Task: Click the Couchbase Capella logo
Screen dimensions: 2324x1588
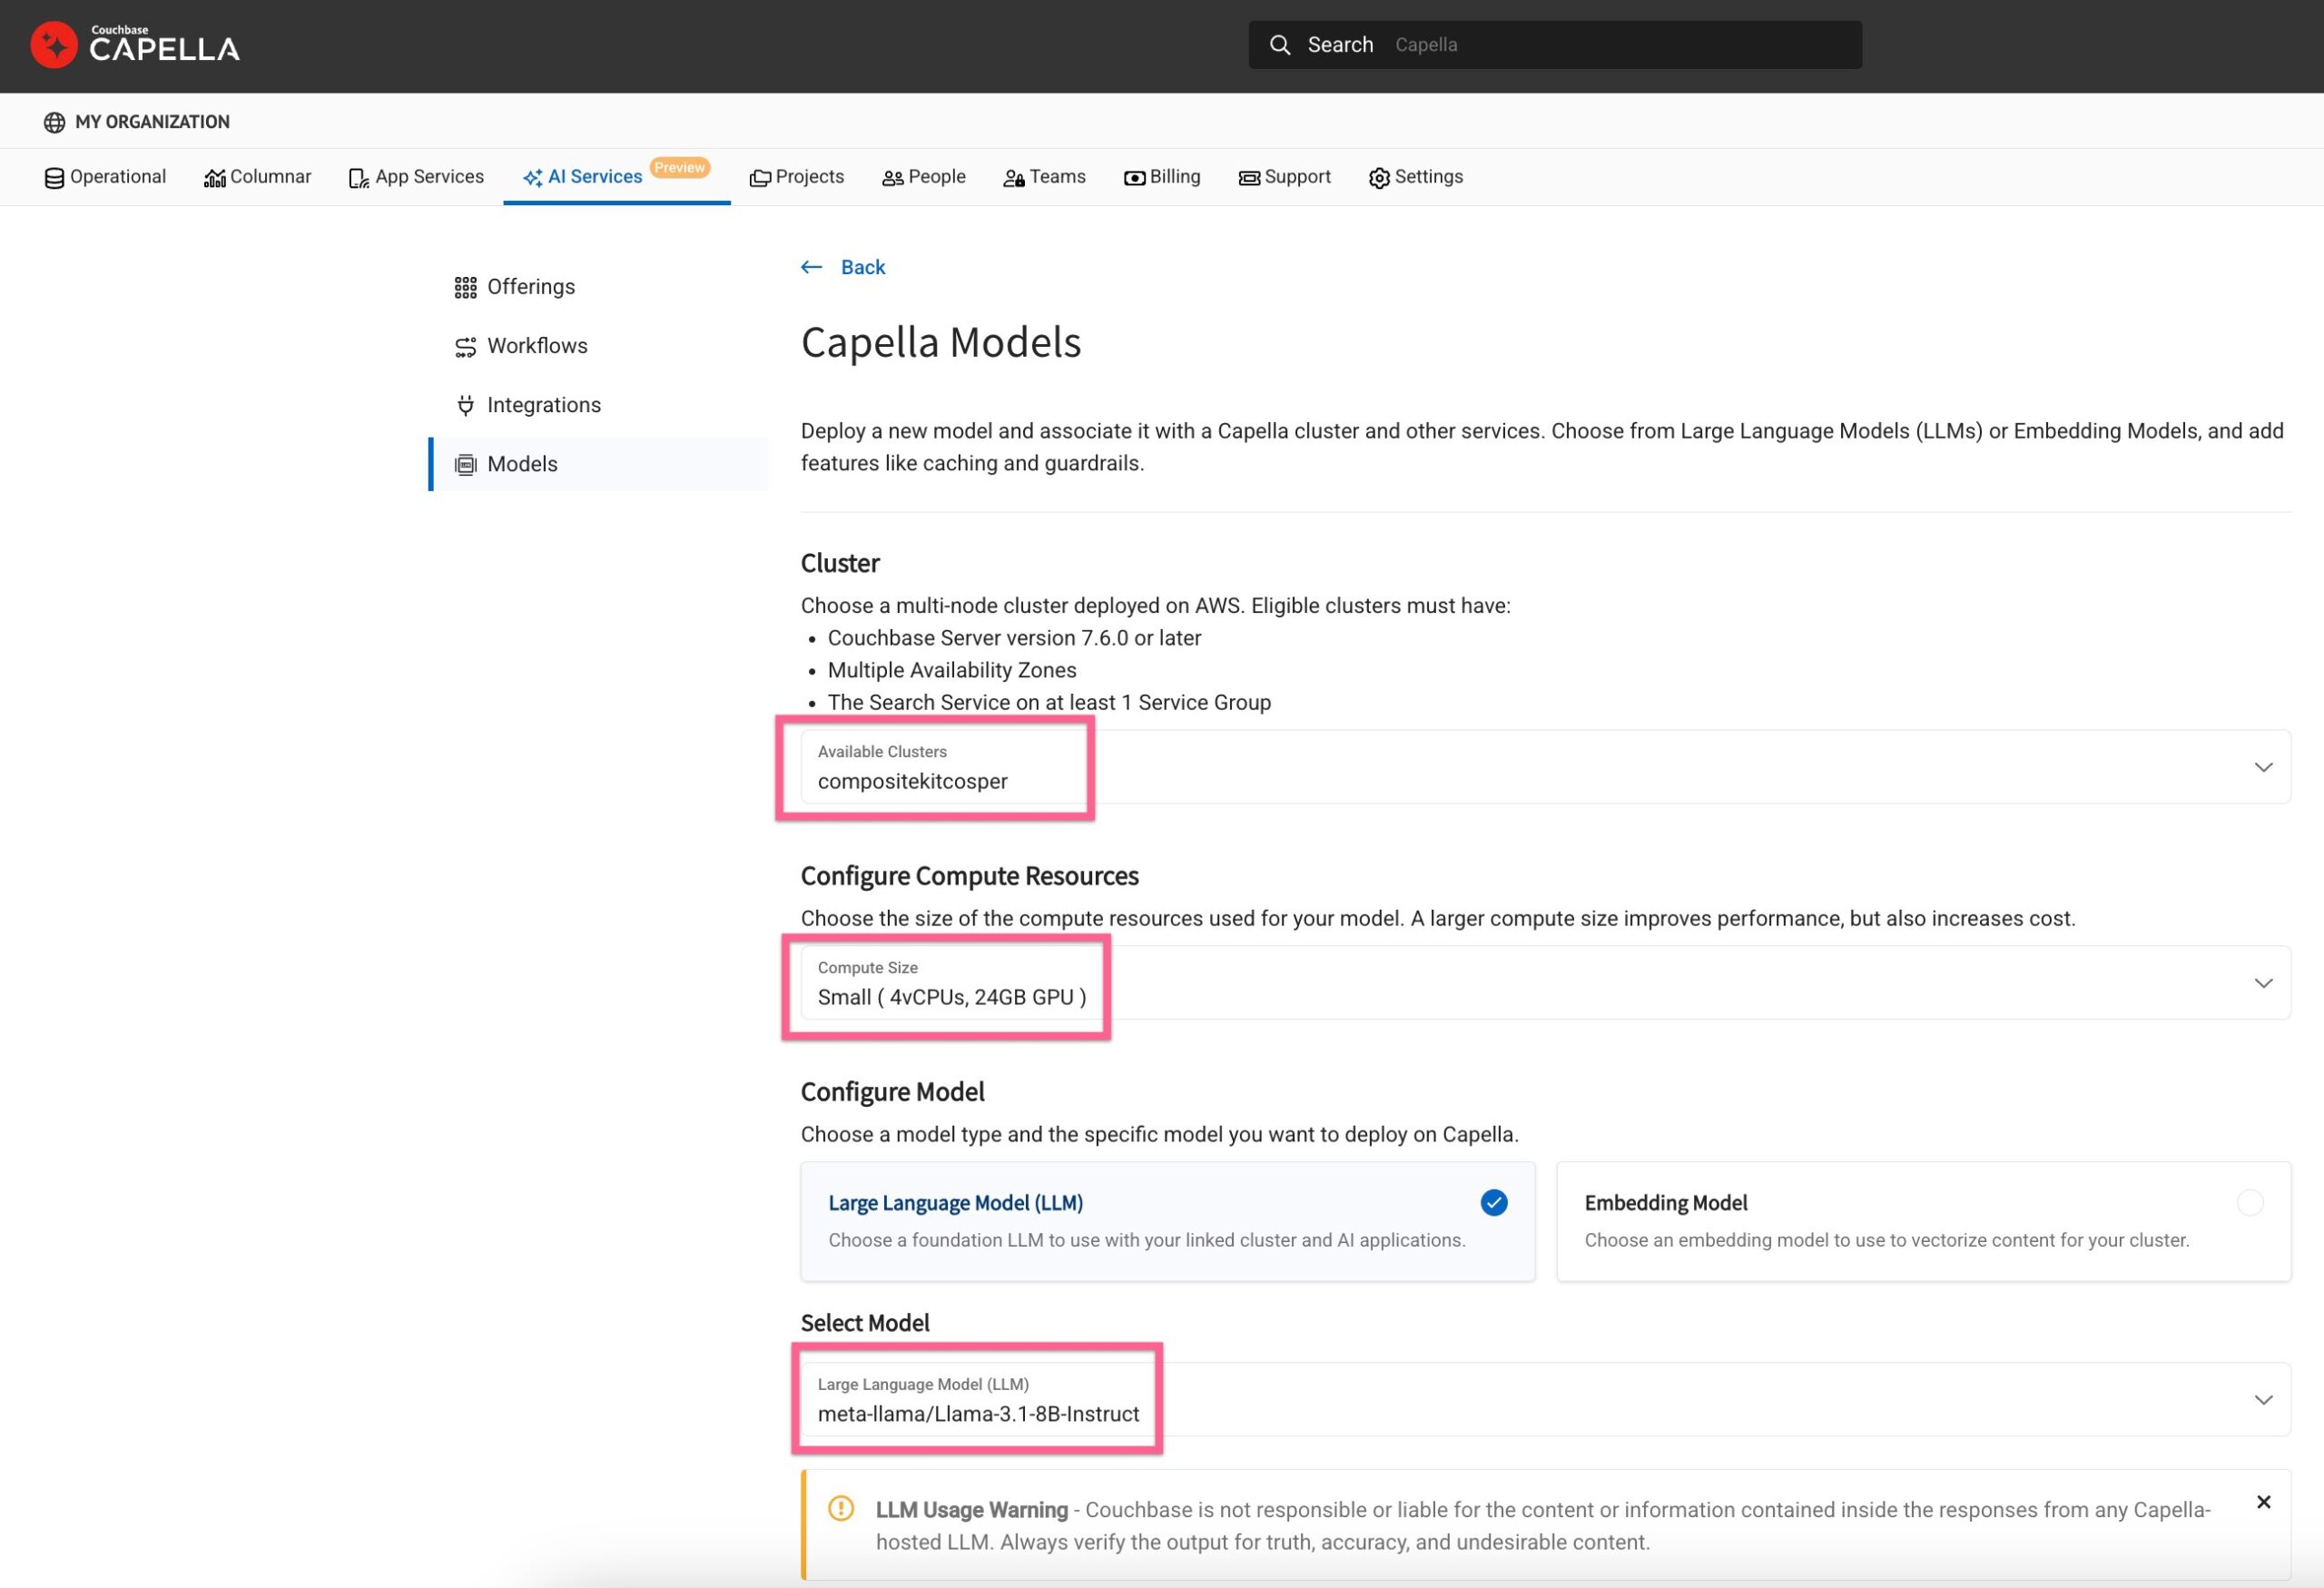Action: tap(135, 45)
